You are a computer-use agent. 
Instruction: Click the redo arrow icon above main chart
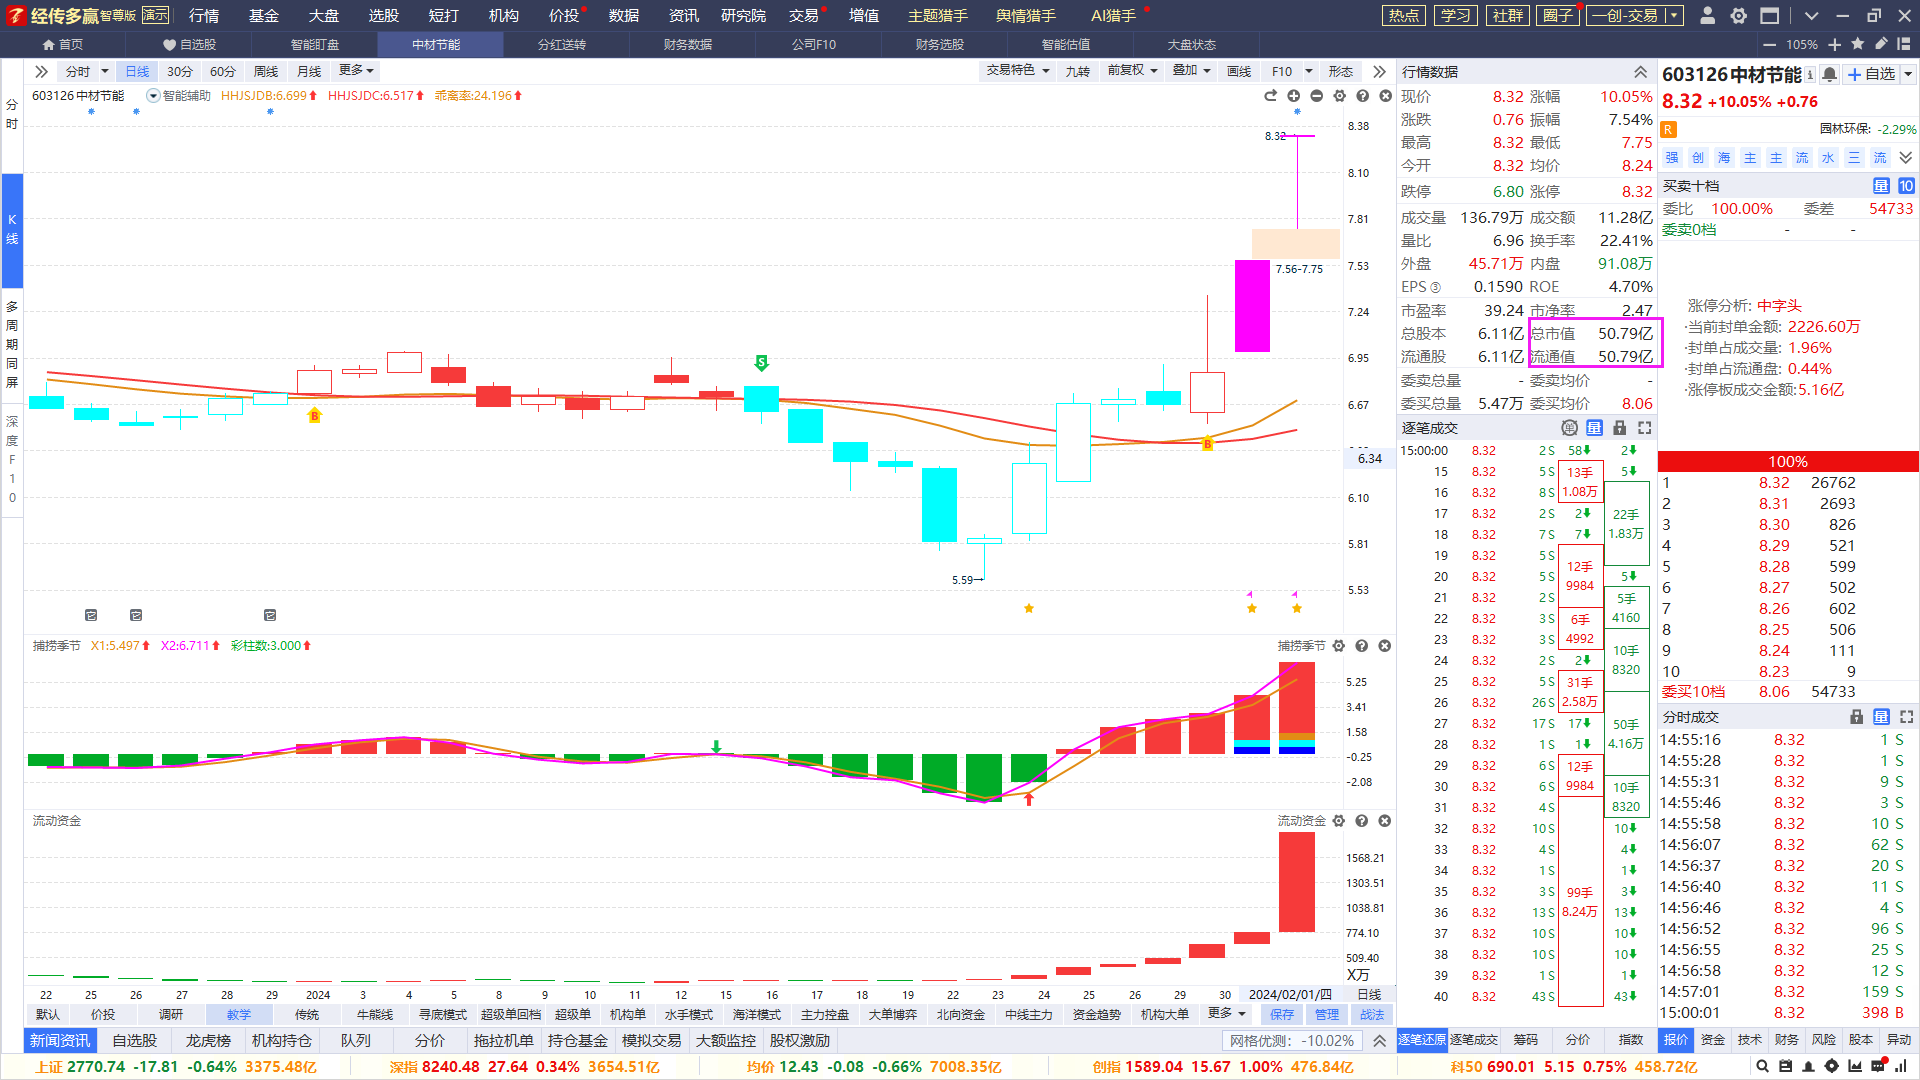click(1271, 96)
